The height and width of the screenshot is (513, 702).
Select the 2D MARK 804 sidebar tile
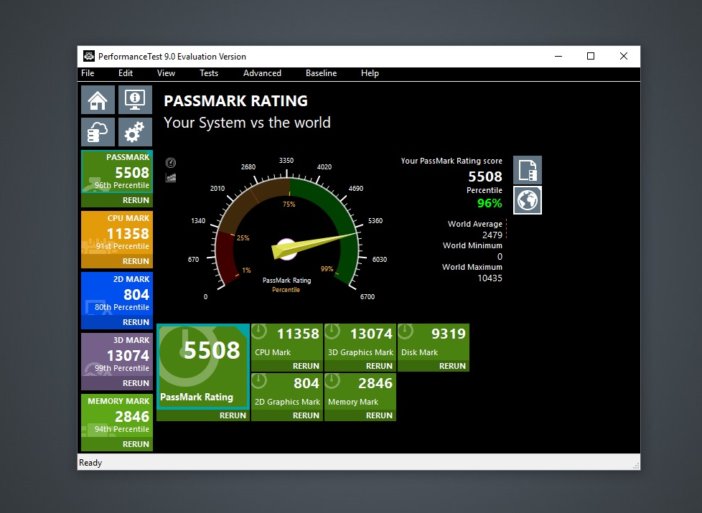[x=117, y=294]
